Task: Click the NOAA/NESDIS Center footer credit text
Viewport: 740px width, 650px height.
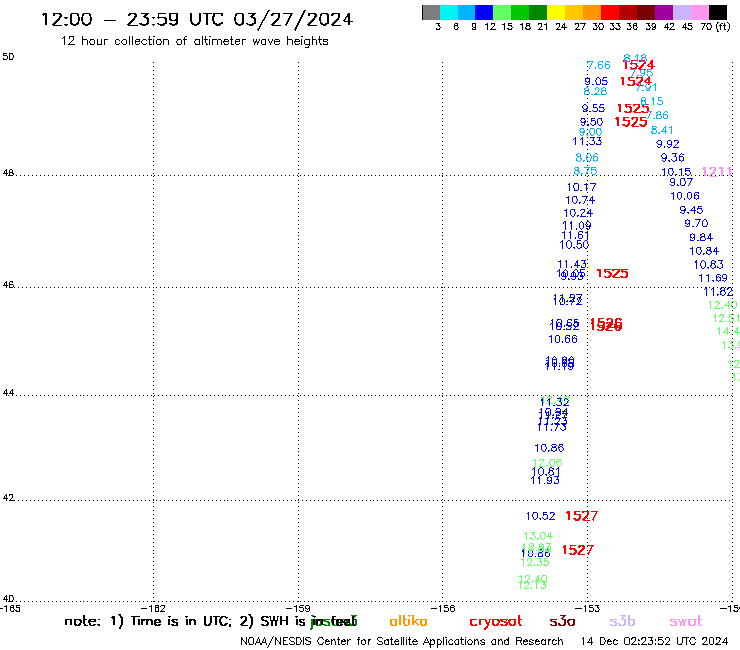Action: pos(402,641)
